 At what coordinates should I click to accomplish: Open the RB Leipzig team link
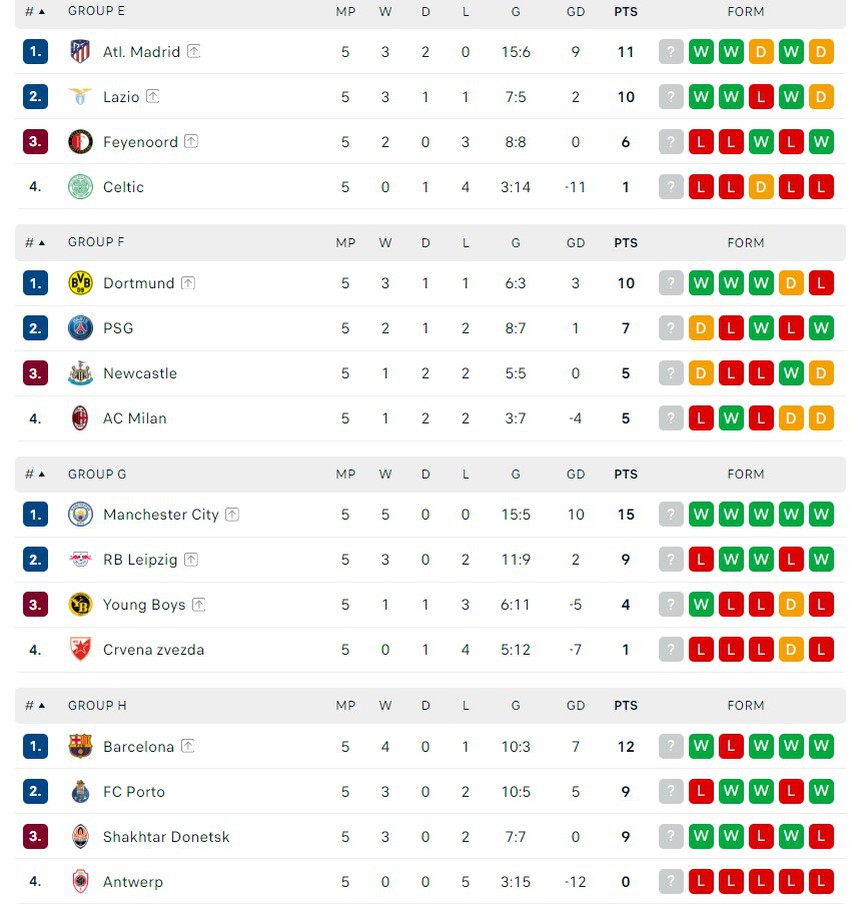(x=140, y=559)
